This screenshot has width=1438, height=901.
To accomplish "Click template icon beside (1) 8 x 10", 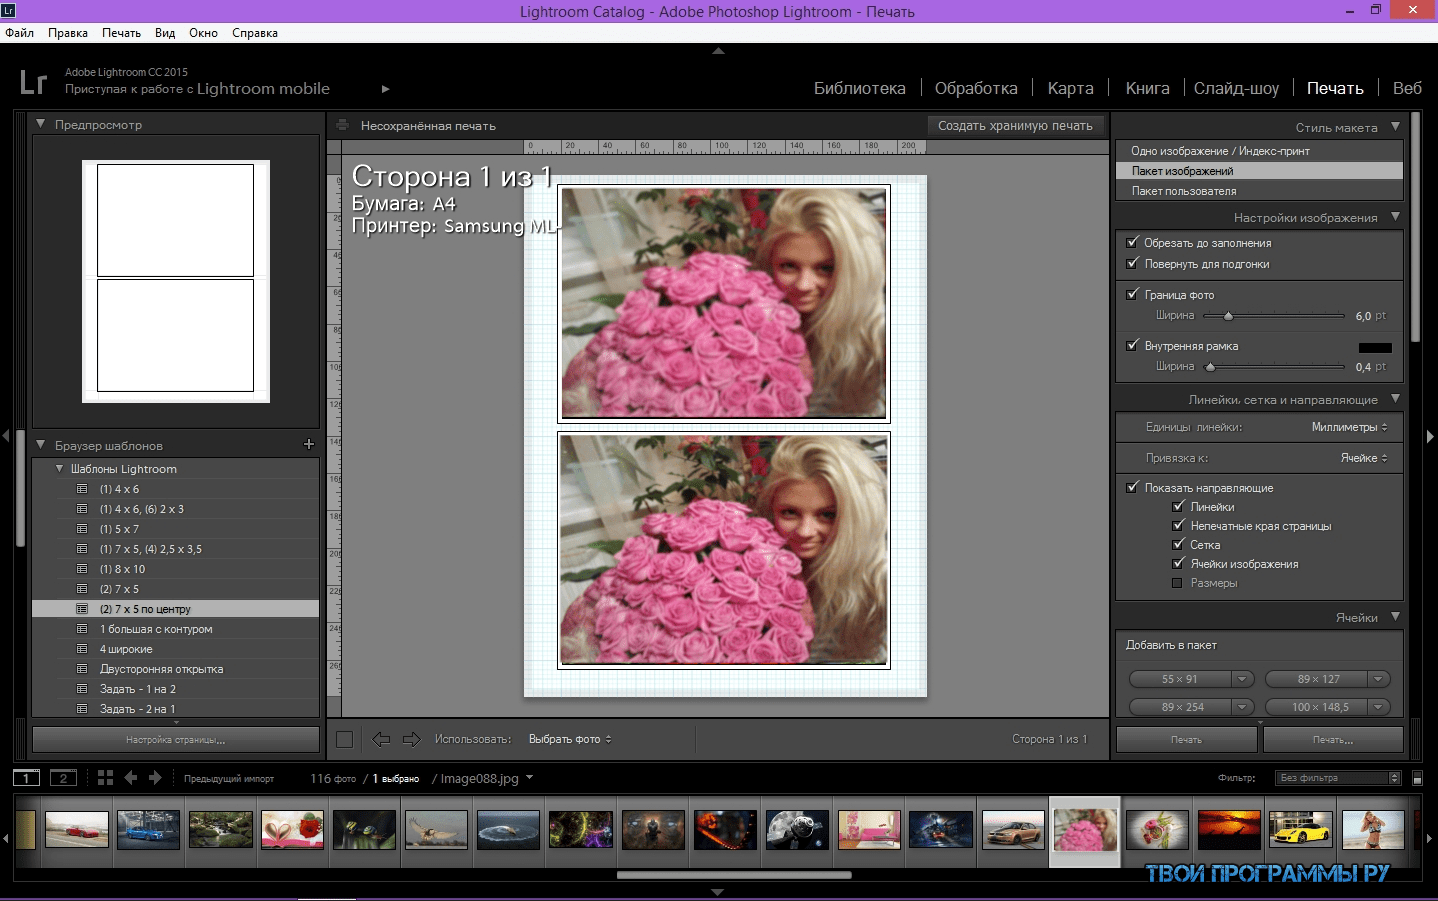I will (x=82, y=569).
